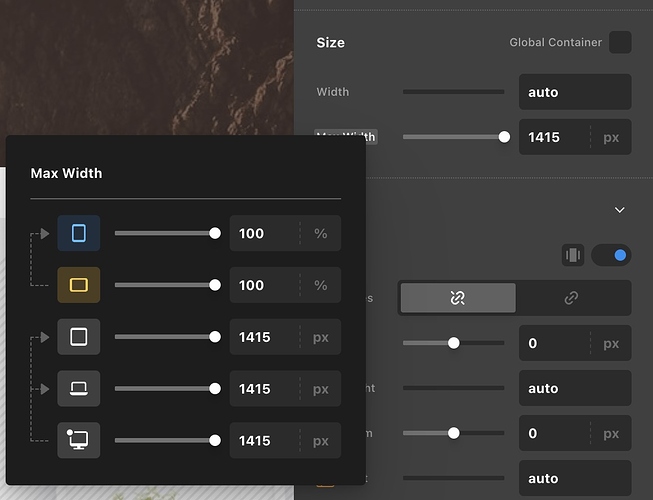
Task: Check the Global Container checkbox
Action: tap(620, 42)
